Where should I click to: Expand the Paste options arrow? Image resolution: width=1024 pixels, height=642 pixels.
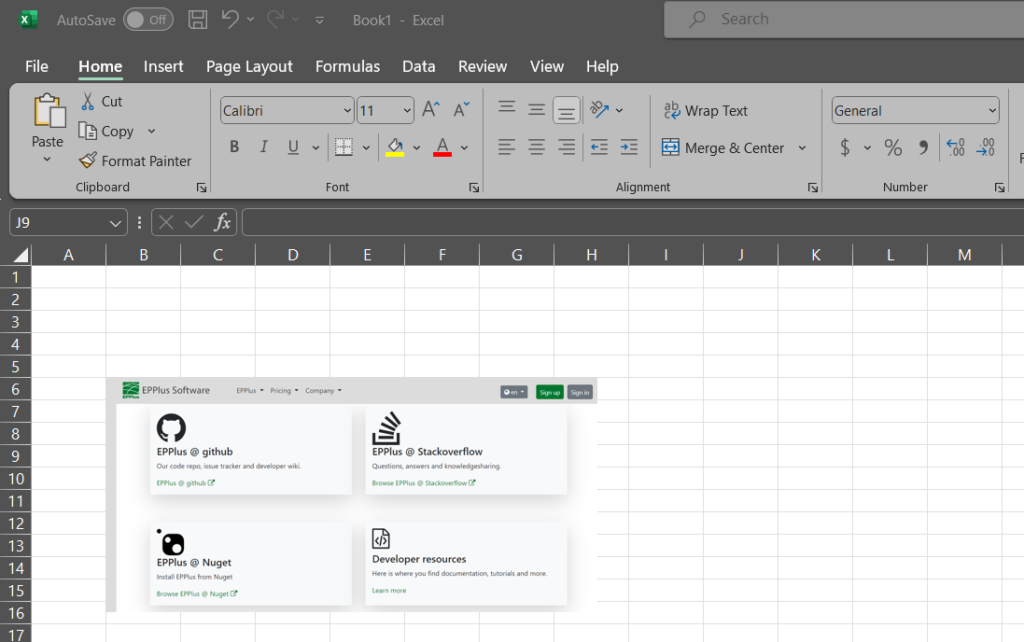47,159
